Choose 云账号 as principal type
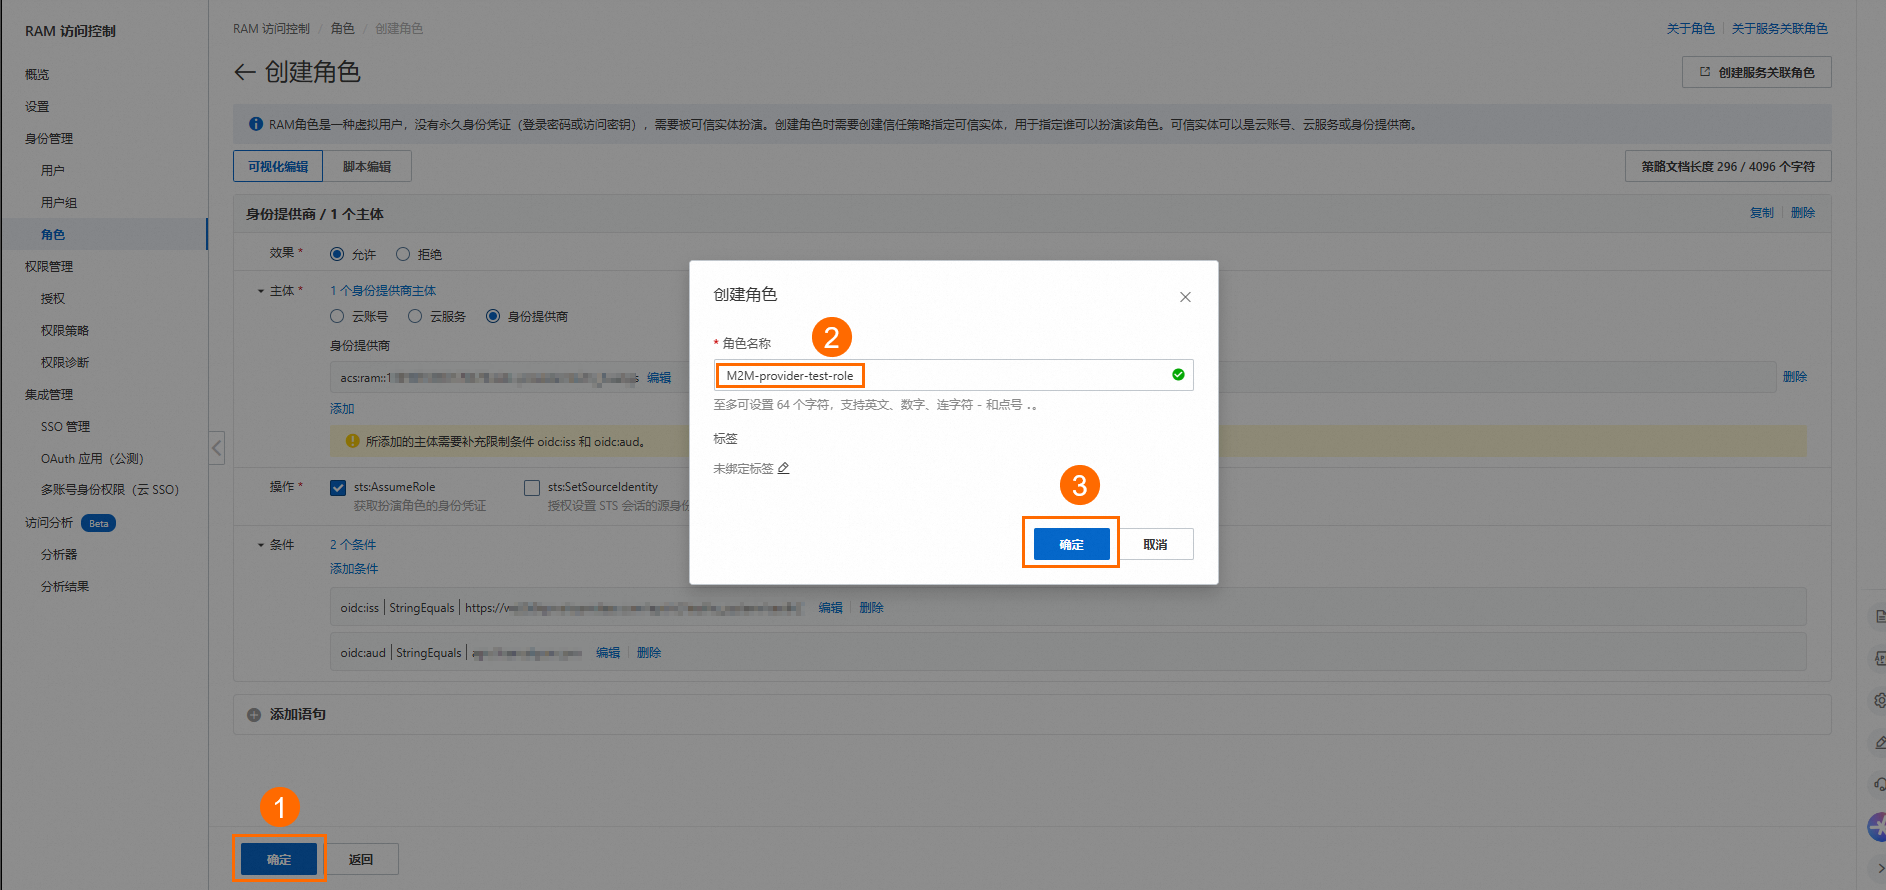The width and height of the screenshot is (1886, 890). coord(337,316)
